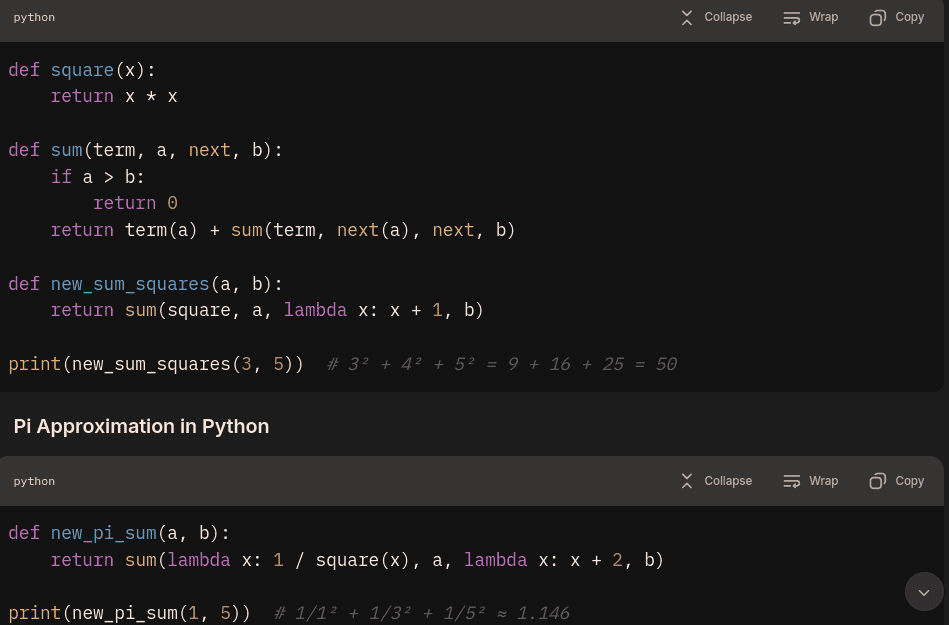Image resolution: width=949 pixels, height=625 pixels.
Task: Copy the sum squares code block
Action: tap(896, 18)
